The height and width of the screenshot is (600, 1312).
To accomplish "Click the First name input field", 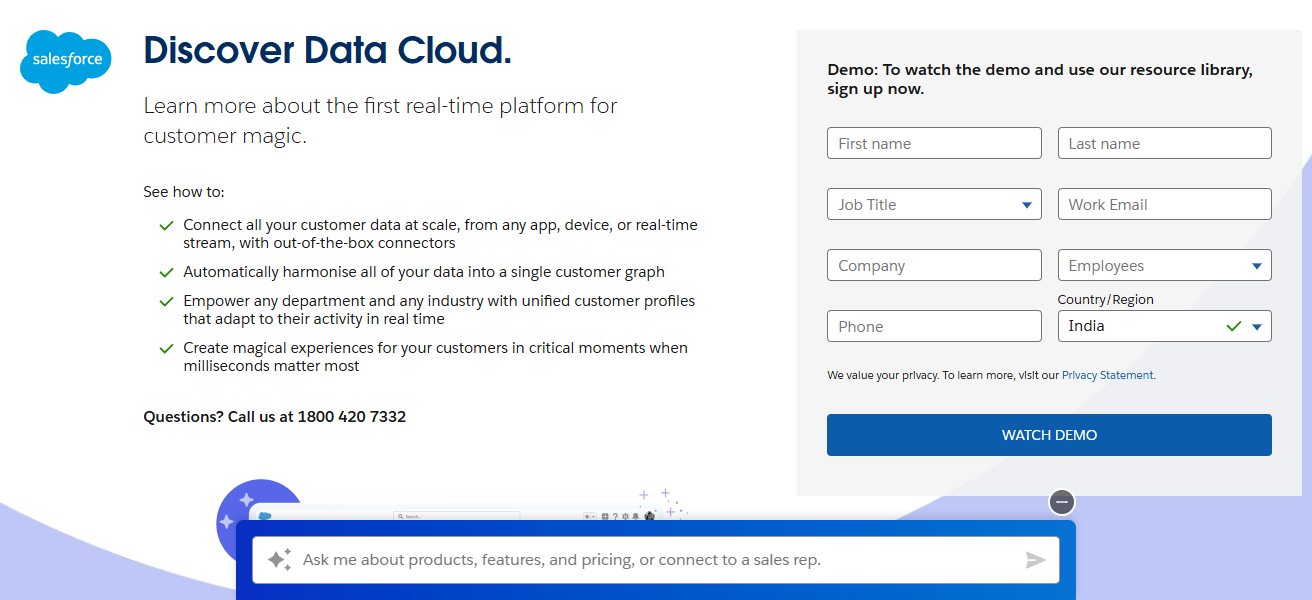I will click(934, 142).
